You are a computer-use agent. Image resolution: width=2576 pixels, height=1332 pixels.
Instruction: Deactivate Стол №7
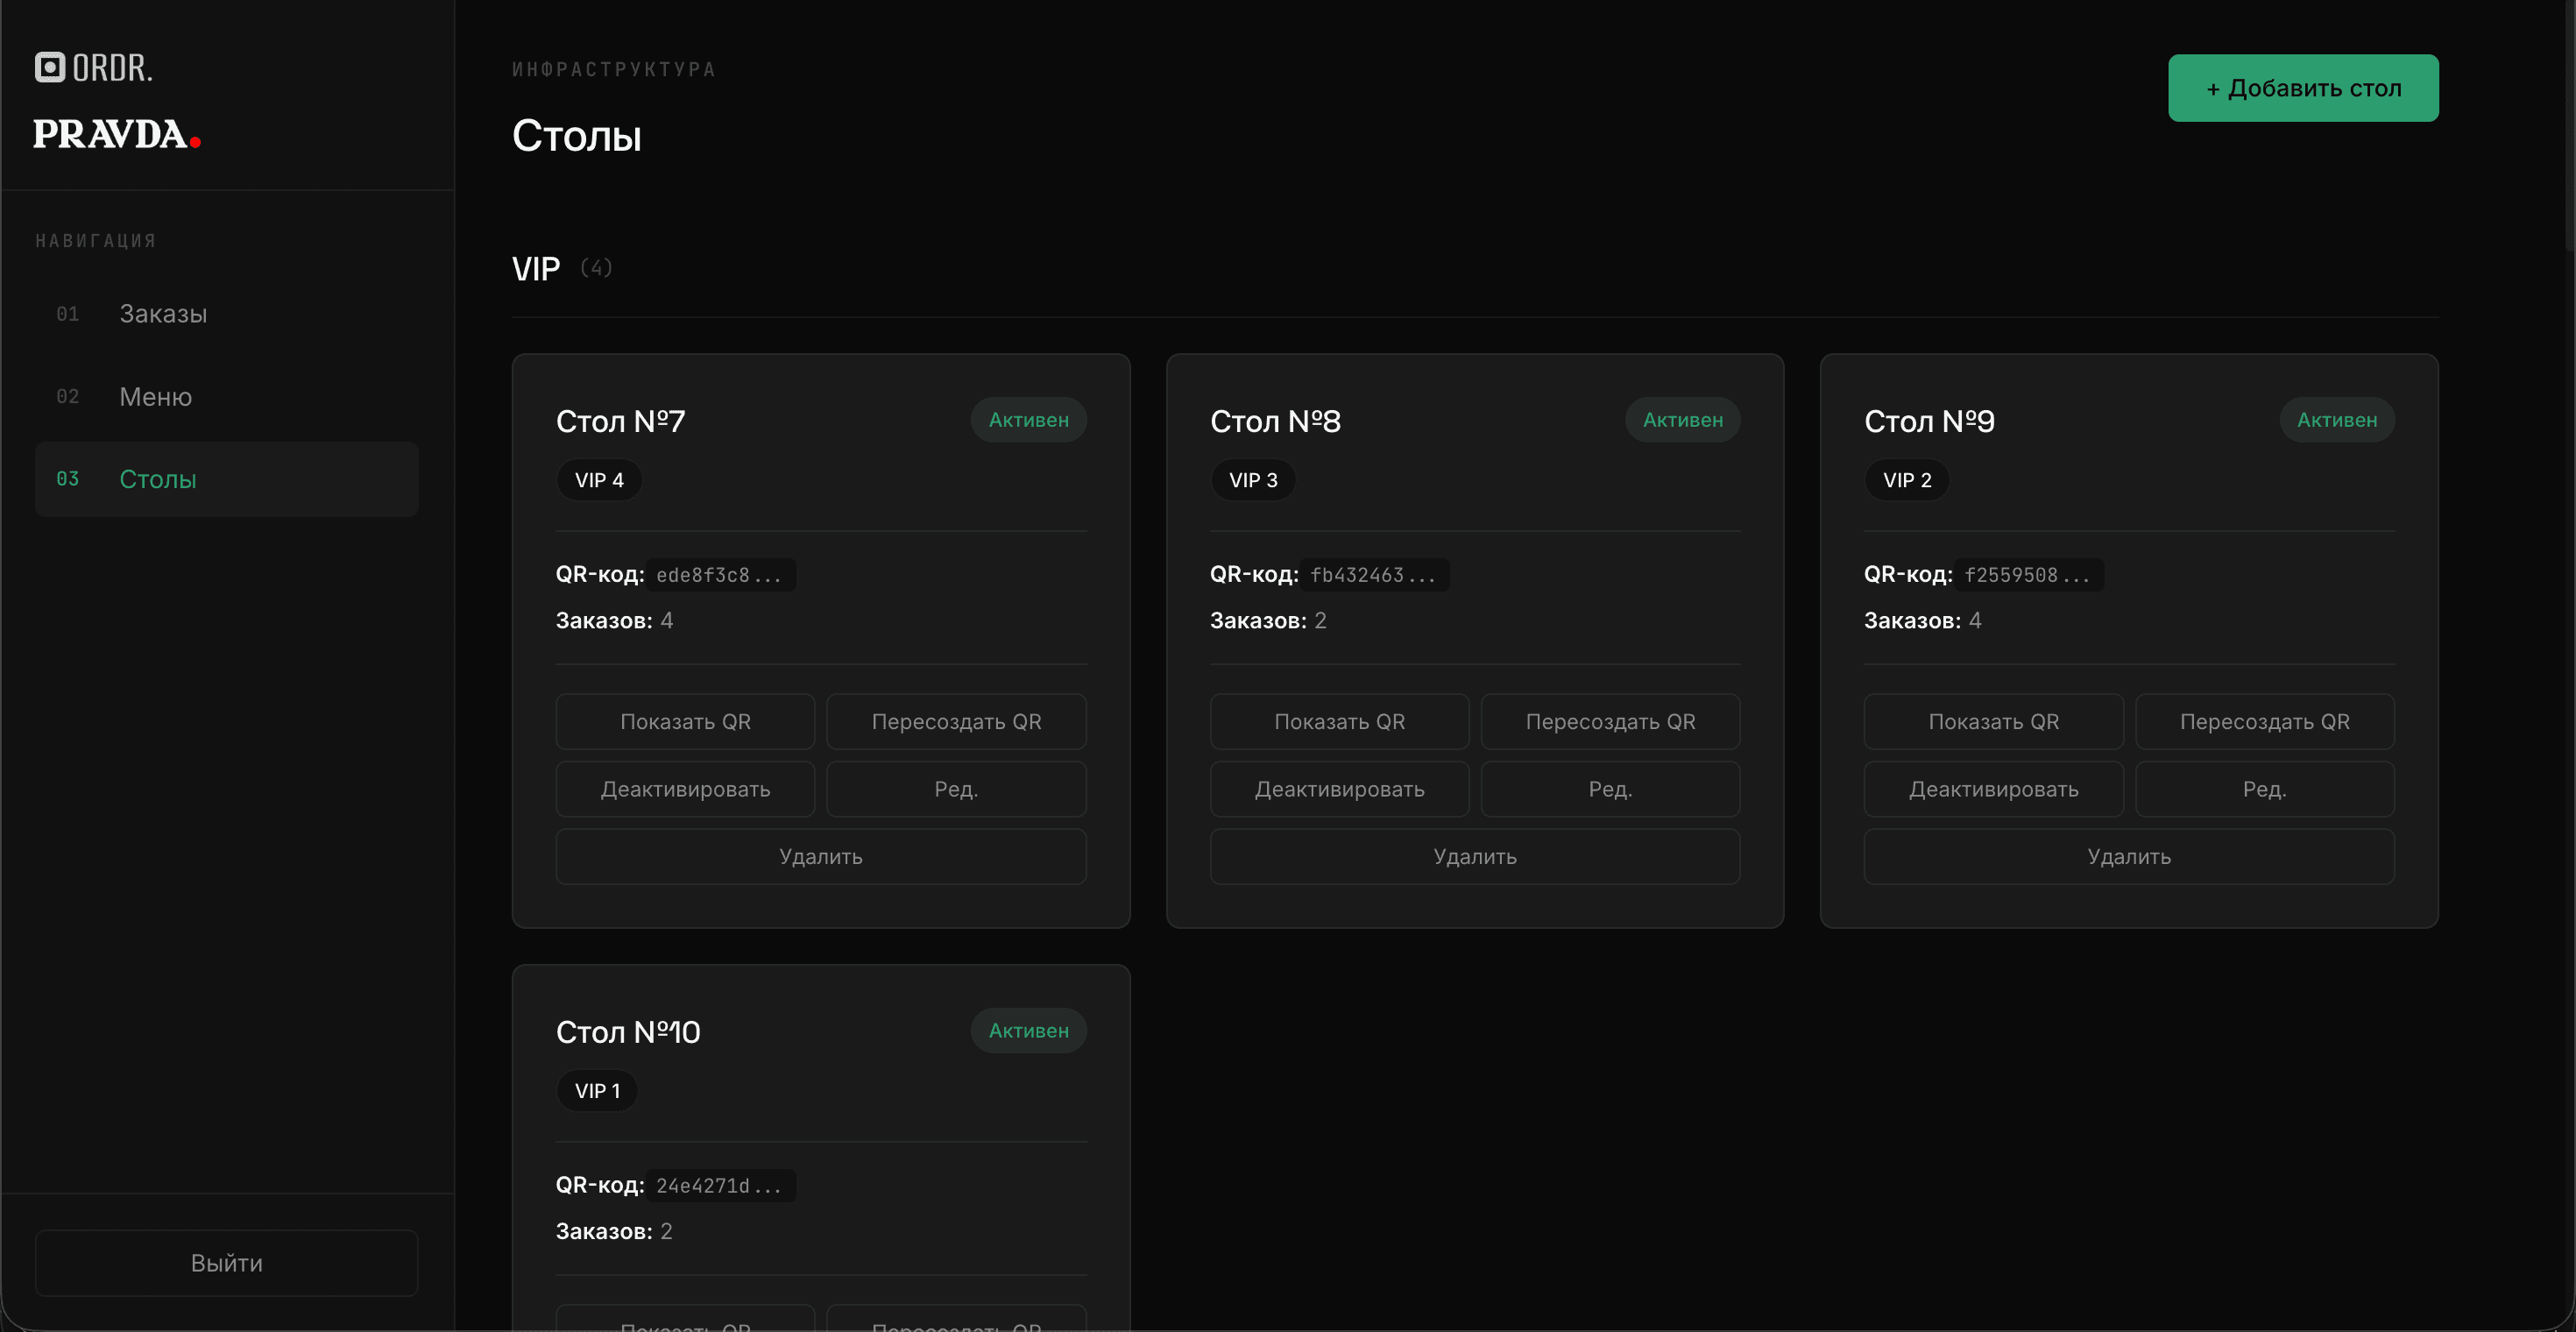click(685, 789)
